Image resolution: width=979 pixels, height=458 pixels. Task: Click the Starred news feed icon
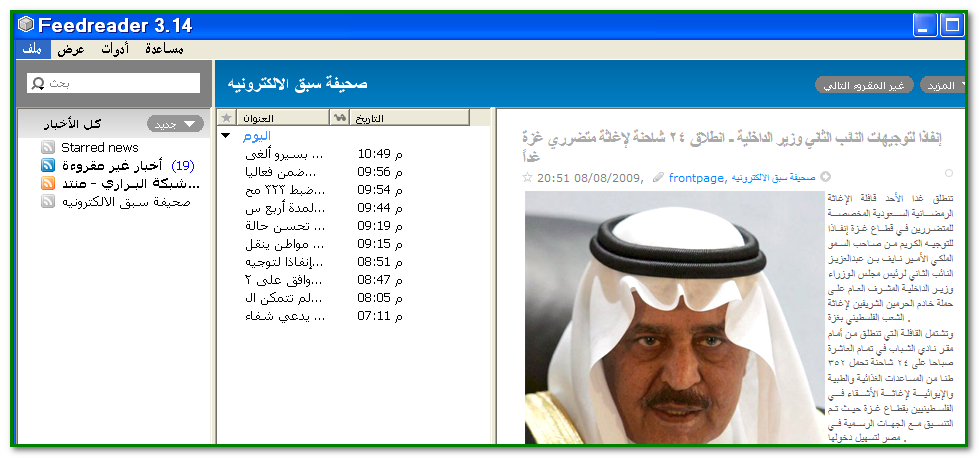[48, 148]
